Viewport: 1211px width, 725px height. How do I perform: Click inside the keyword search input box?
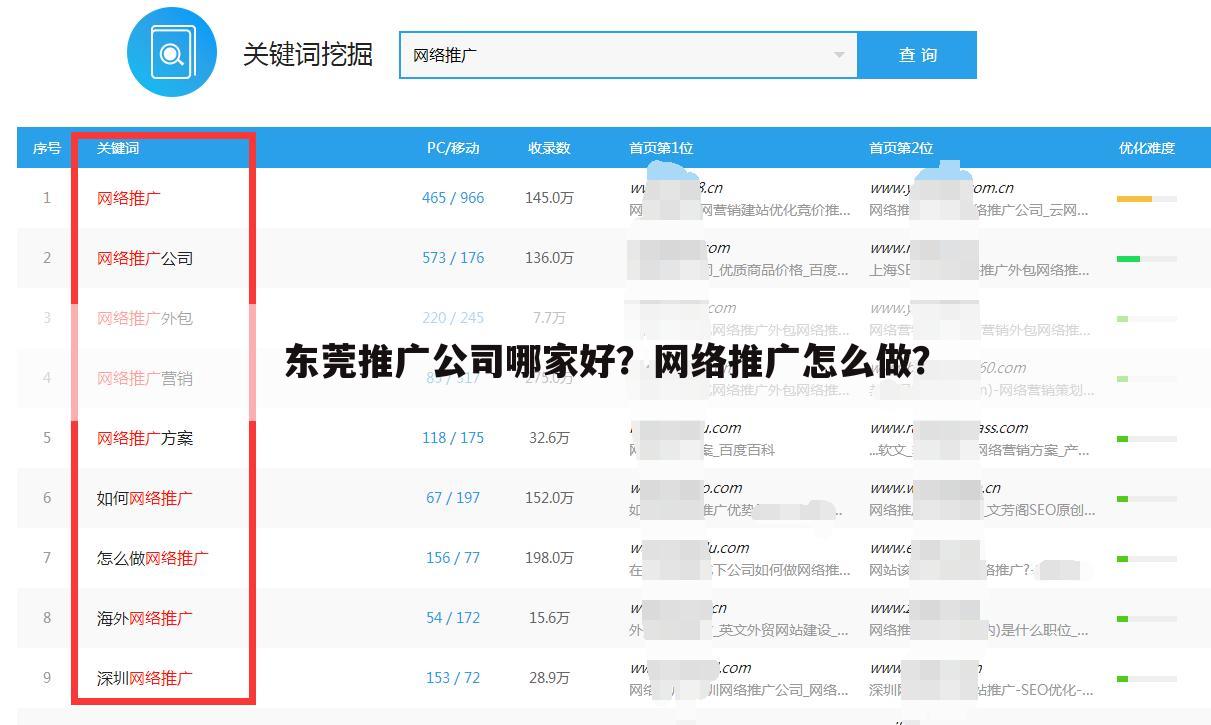tap(600, 55)
